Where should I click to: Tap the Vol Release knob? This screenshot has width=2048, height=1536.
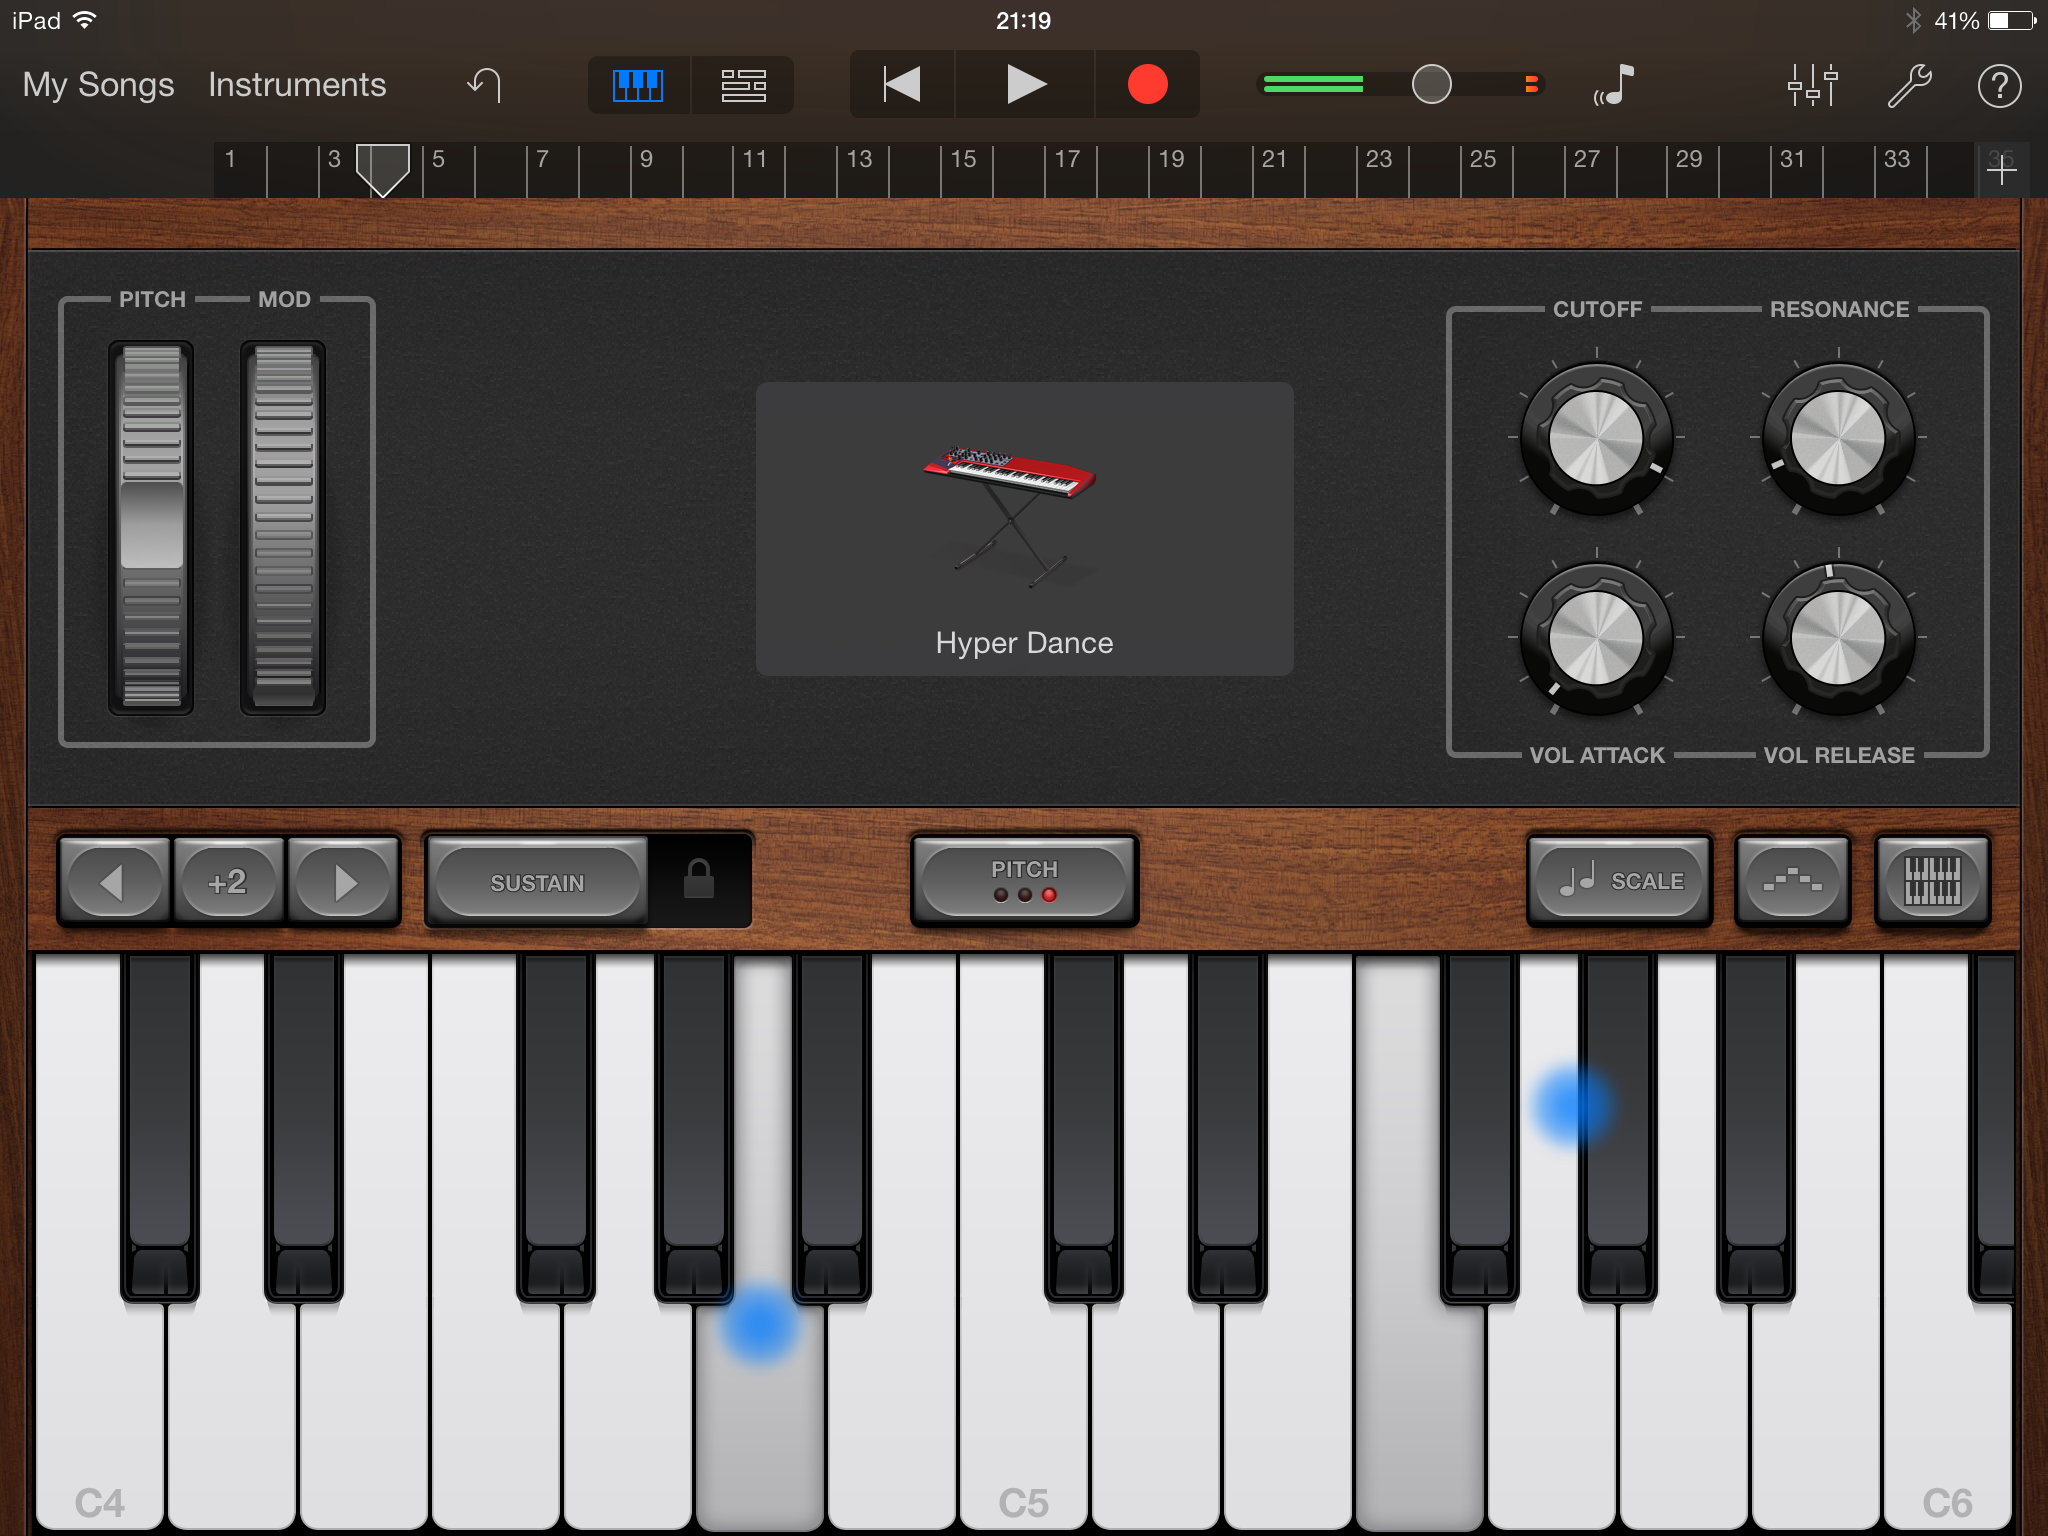tap(1838, 638)
